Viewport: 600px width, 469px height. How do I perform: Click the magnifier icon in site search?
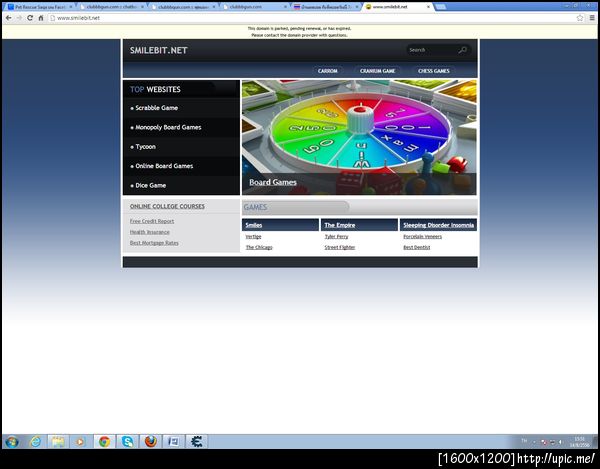[462, 50]
